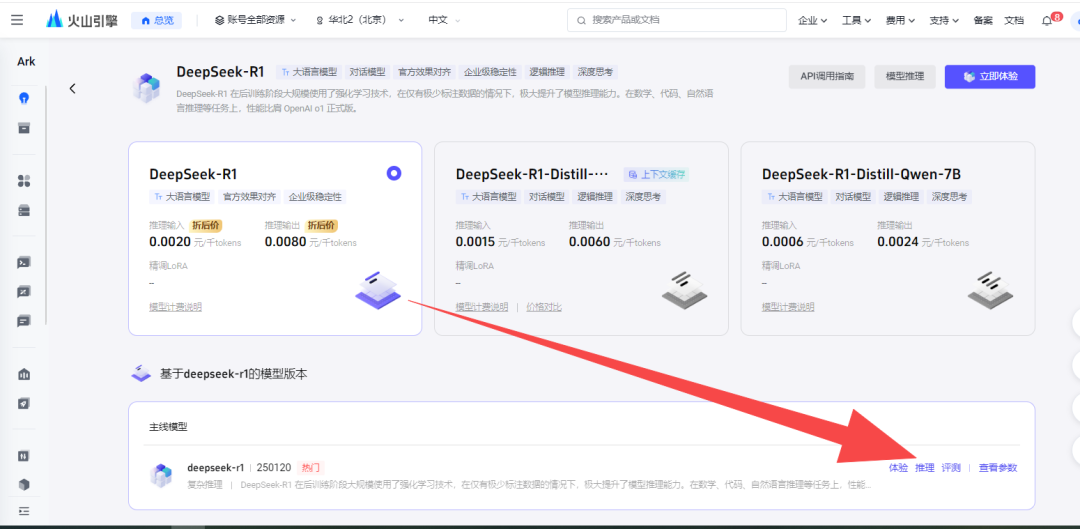This screenshot has width=1080, height=529.
Task: Open the four-squares apps sidebar icon
Action: point(24,181)
